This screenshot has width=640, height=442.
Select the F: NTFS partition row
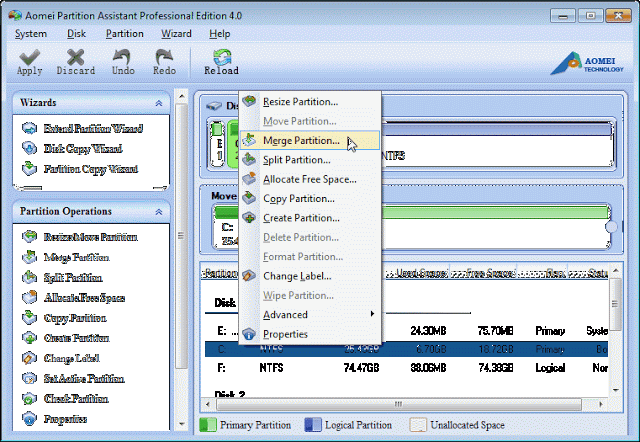click(x=407, y=368)
